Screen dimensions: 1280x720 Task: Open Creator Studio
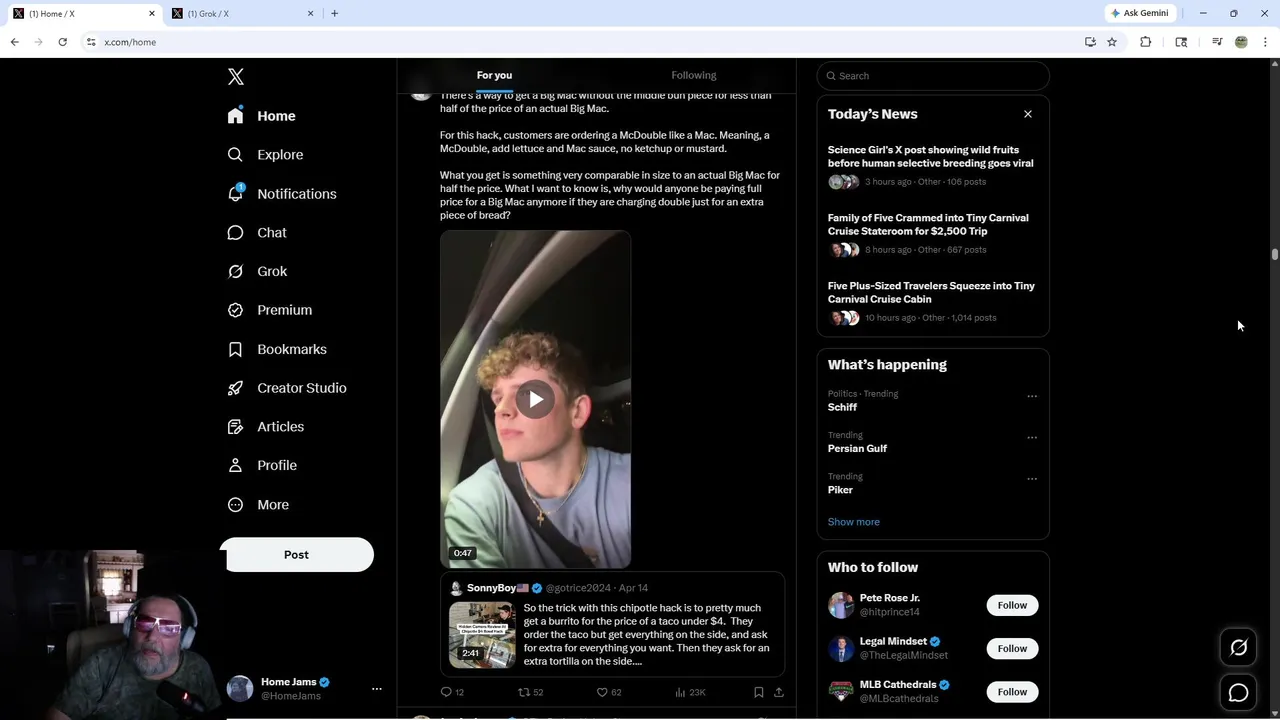coord(286,388)
